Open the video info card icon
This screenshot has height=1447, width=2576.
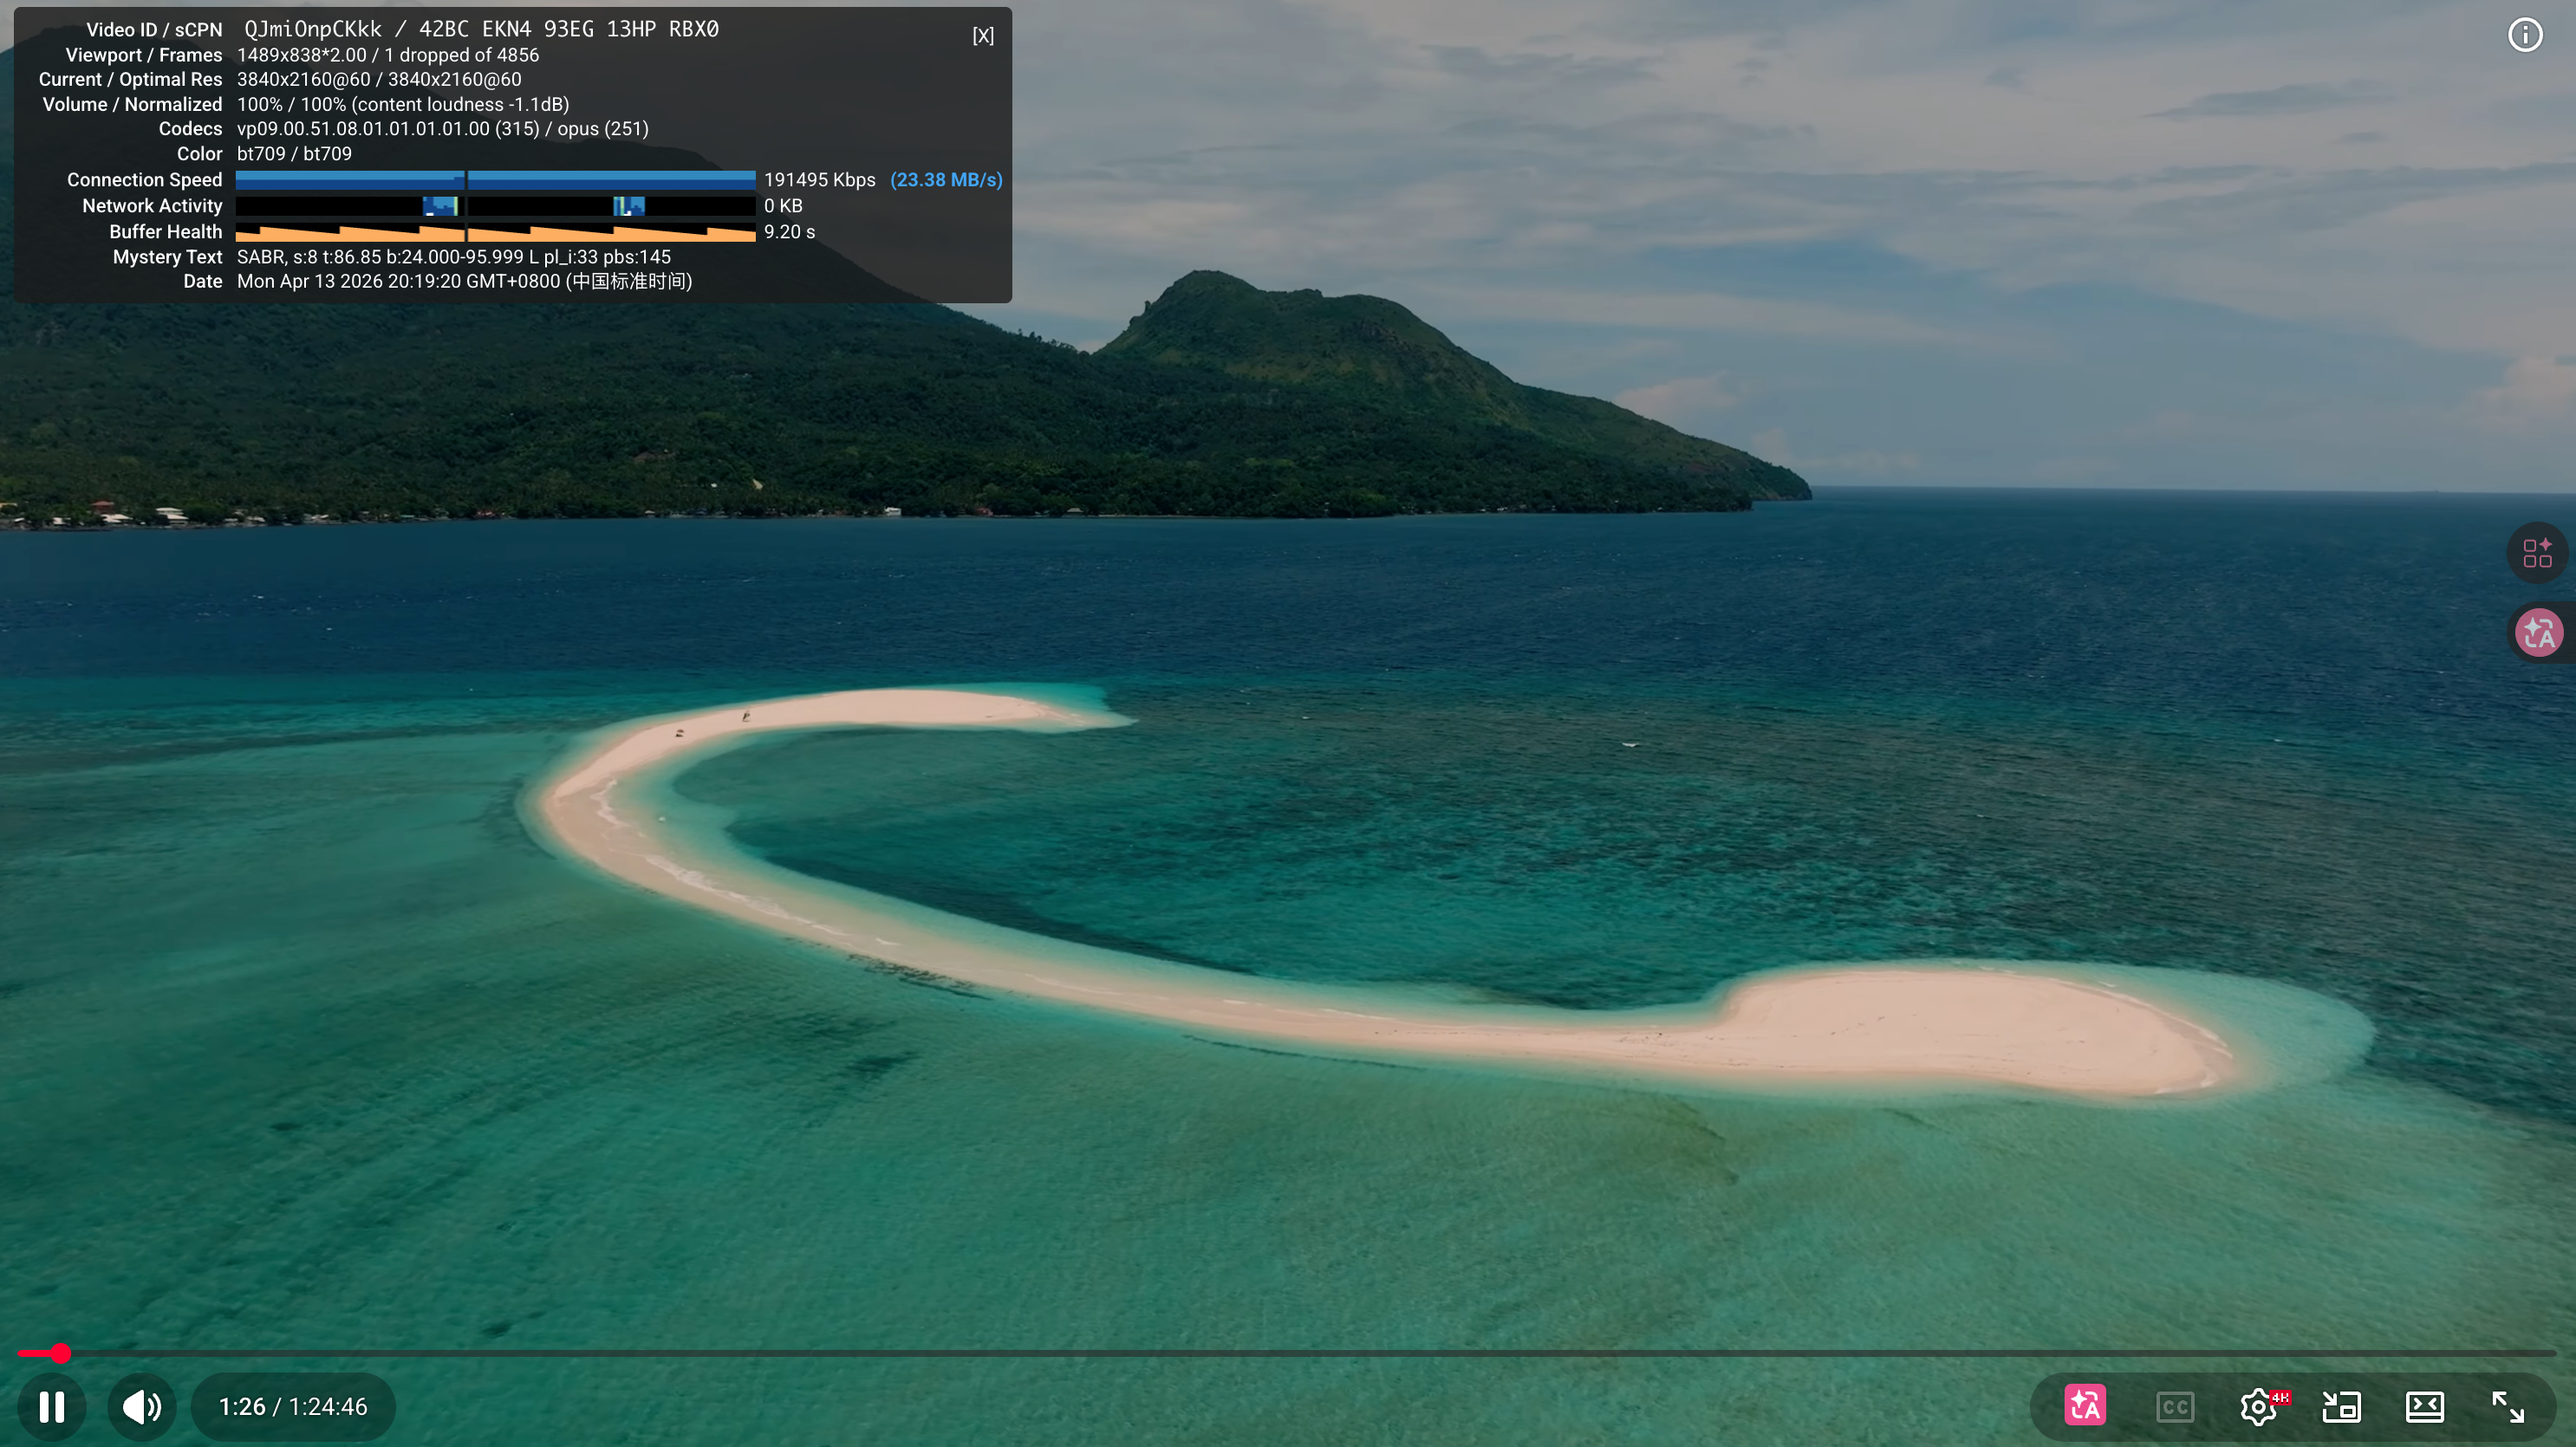click(x=2525, y=35)
